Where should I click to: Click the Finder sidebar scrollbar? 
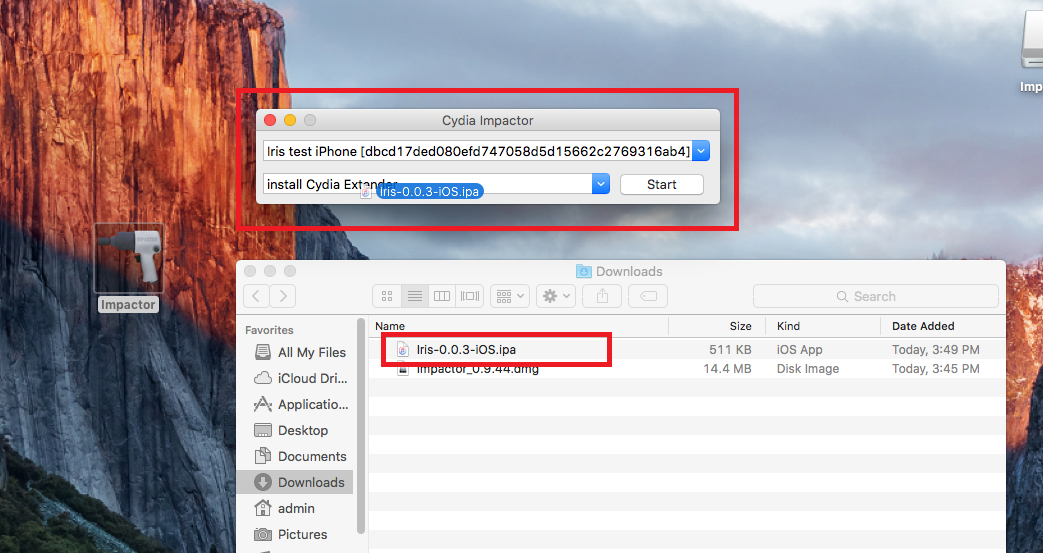[361, 426]
